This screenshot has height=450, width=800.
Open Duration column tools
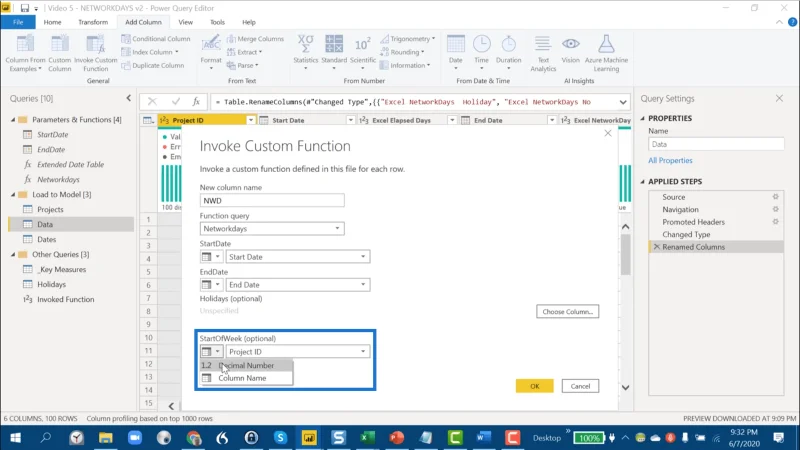pos(508,53)
